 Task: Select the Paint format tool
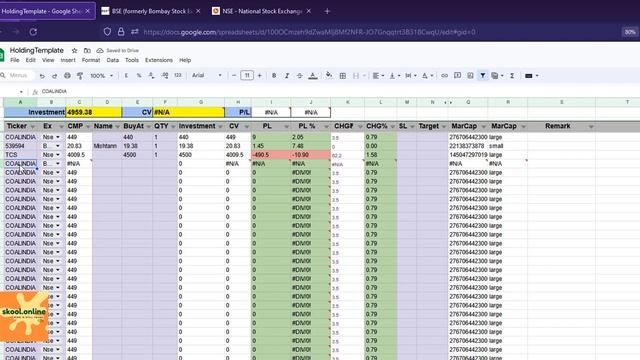click(x=80, y=76)
